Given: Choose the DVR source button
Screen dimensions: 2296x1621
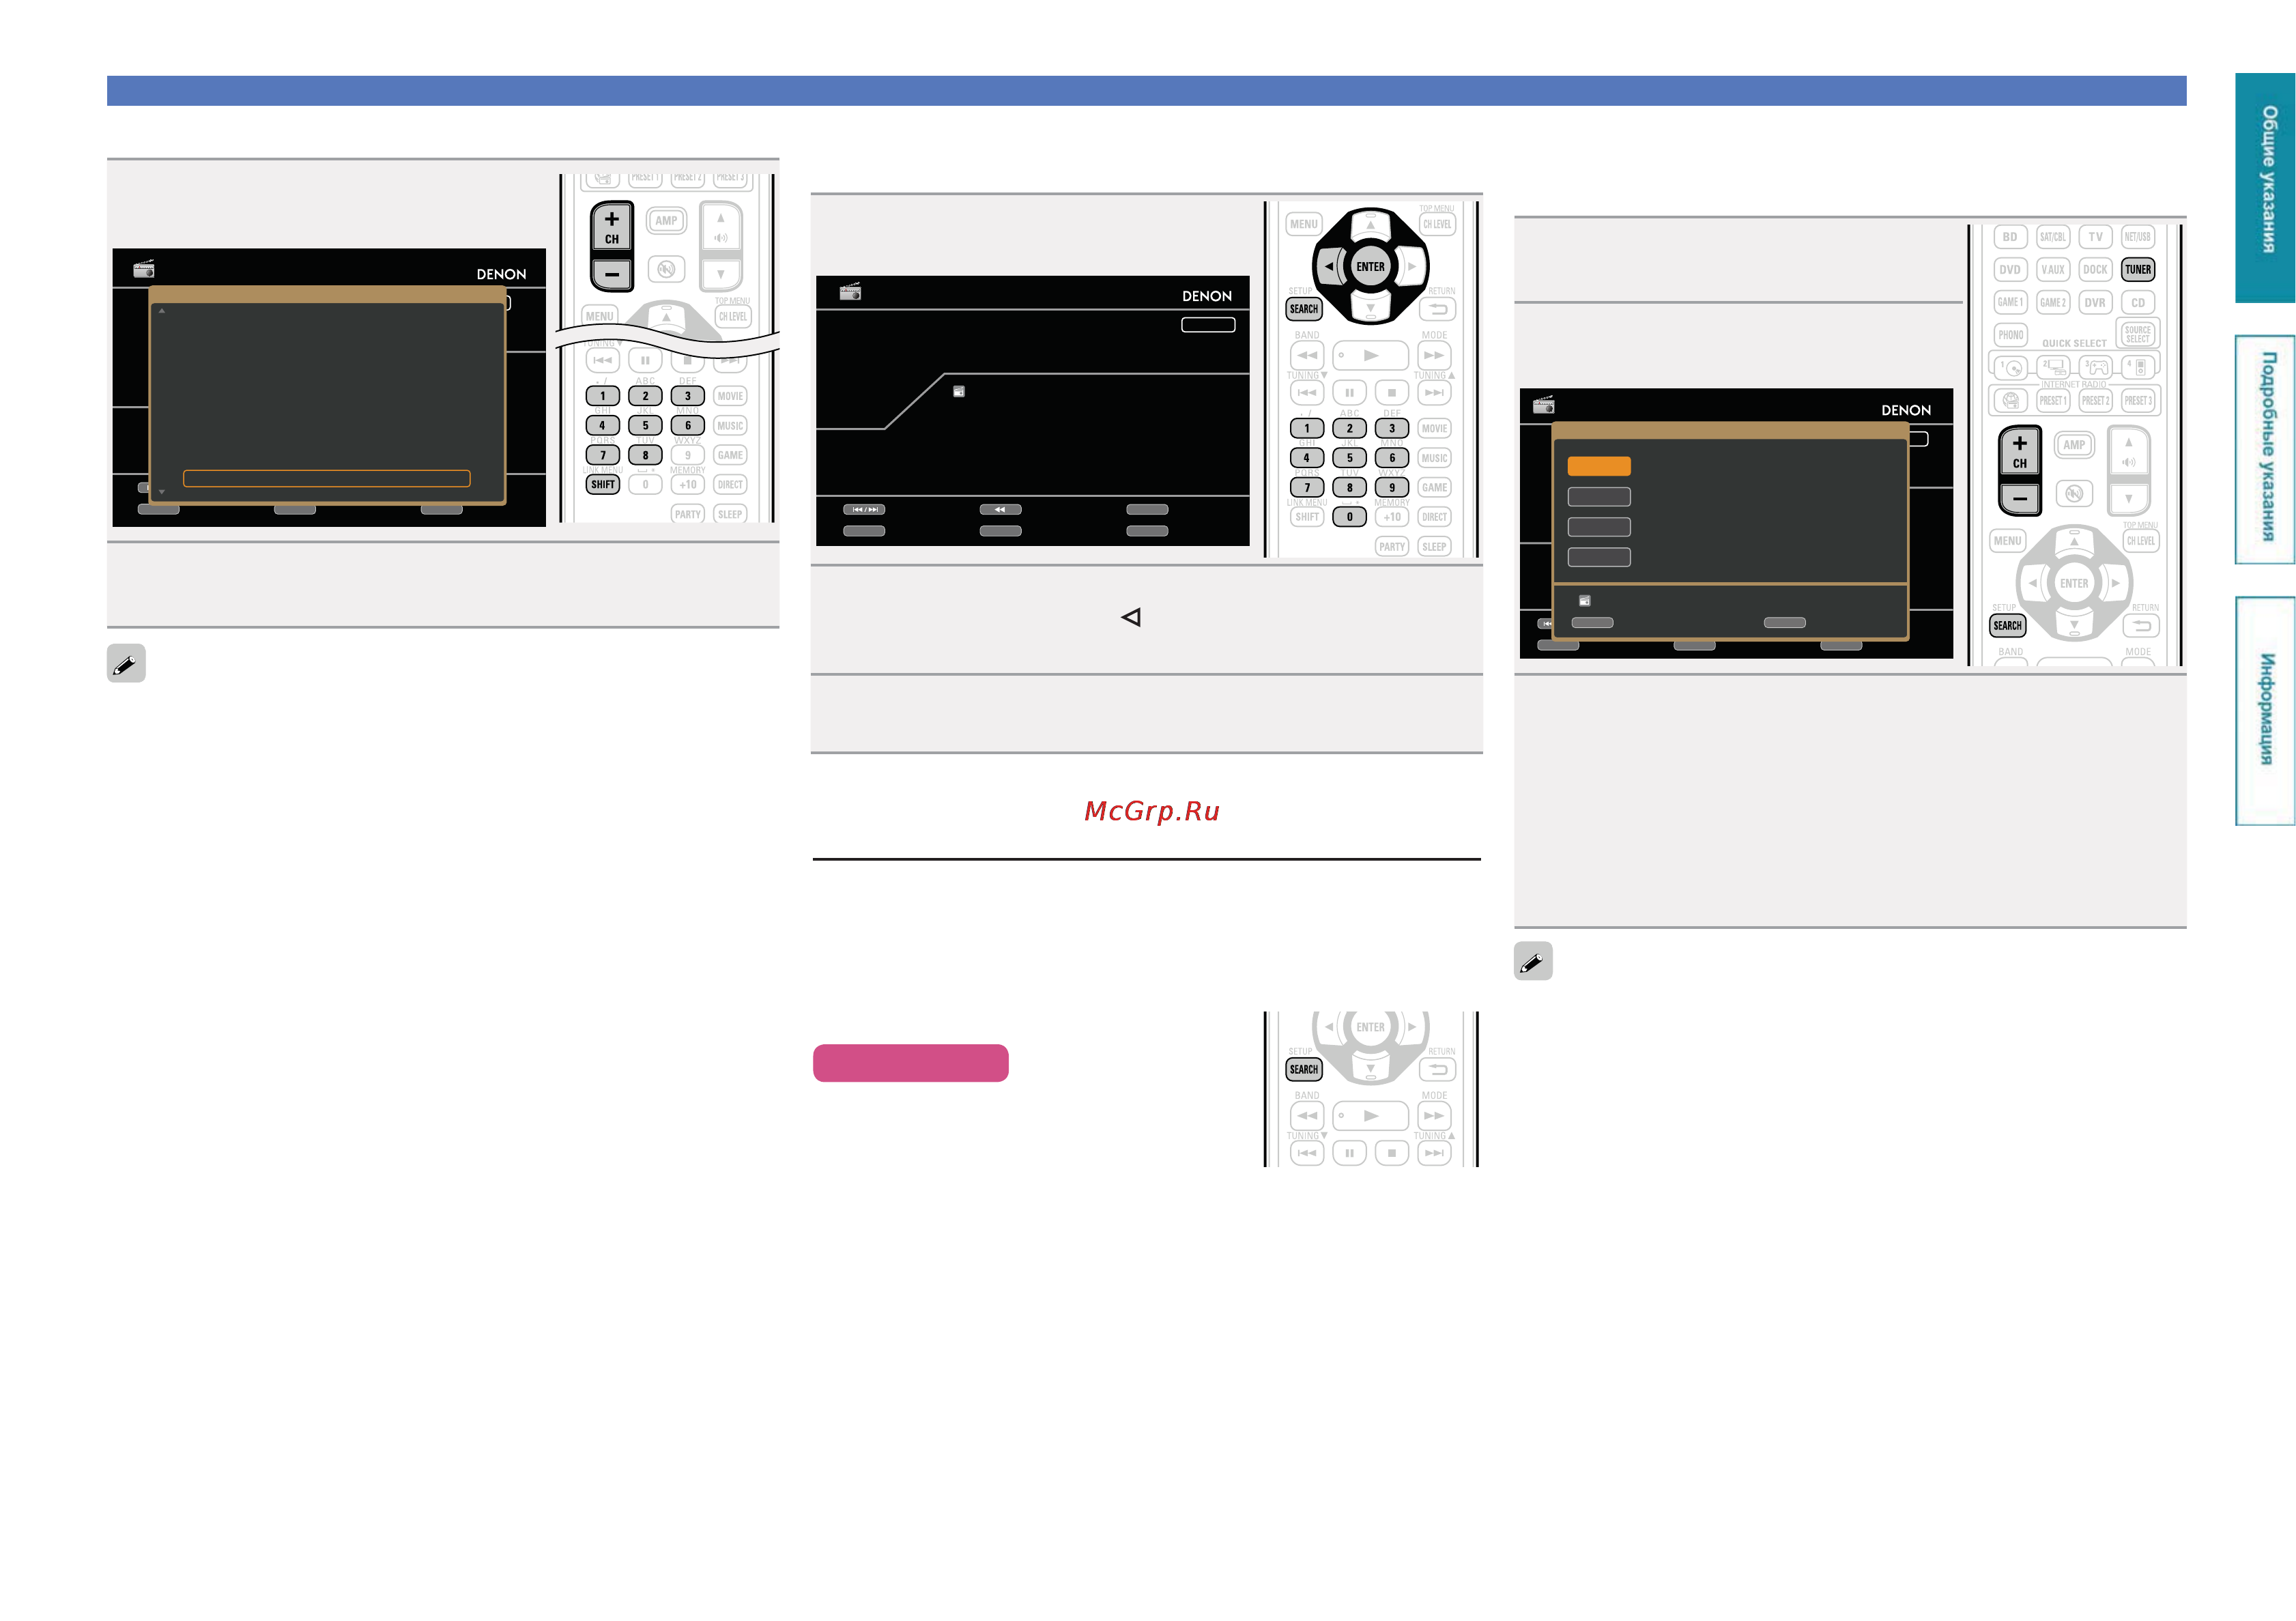Looking at the screenshot, I should point(2095,303).
